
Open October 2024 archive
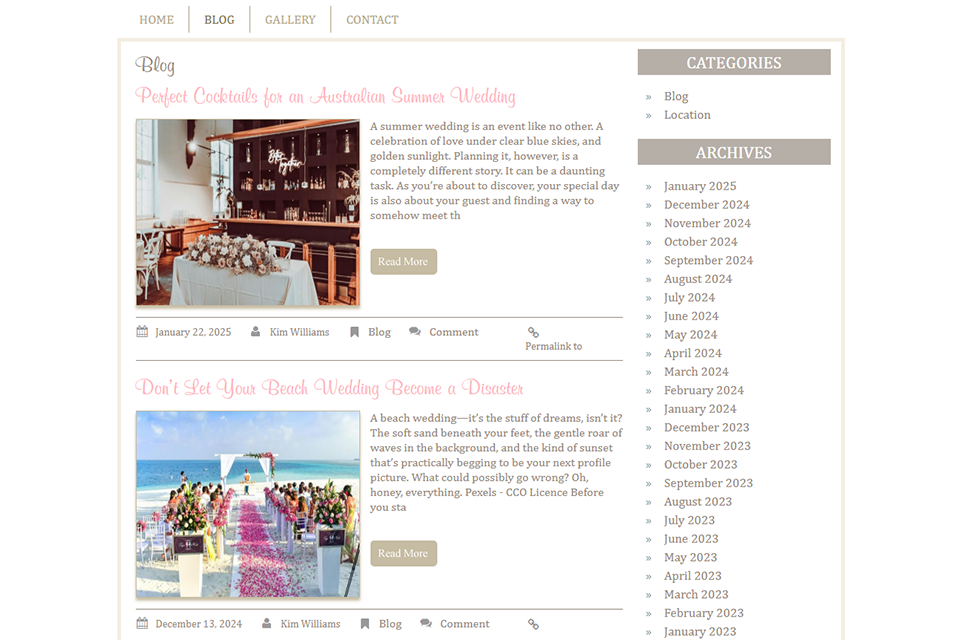coord(700,242)
